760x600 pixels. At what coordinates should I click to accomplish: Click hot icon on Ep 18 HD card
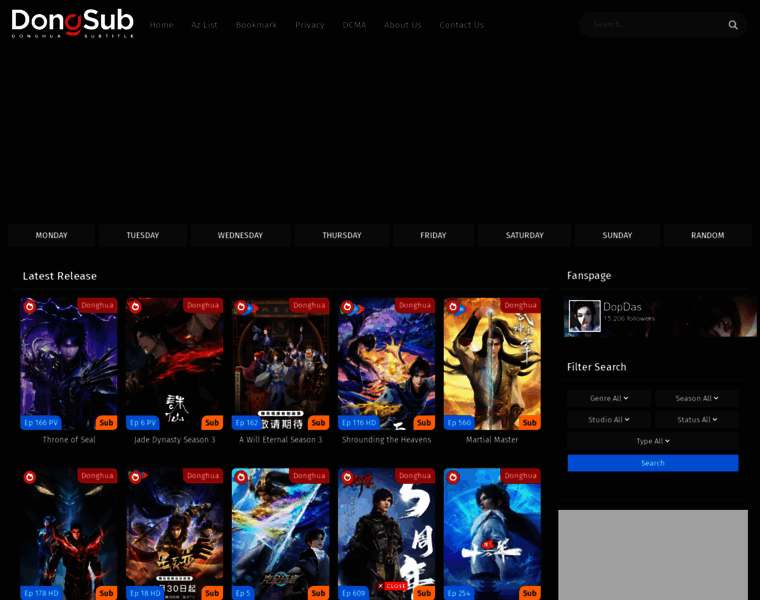click(x=135, y=477)
